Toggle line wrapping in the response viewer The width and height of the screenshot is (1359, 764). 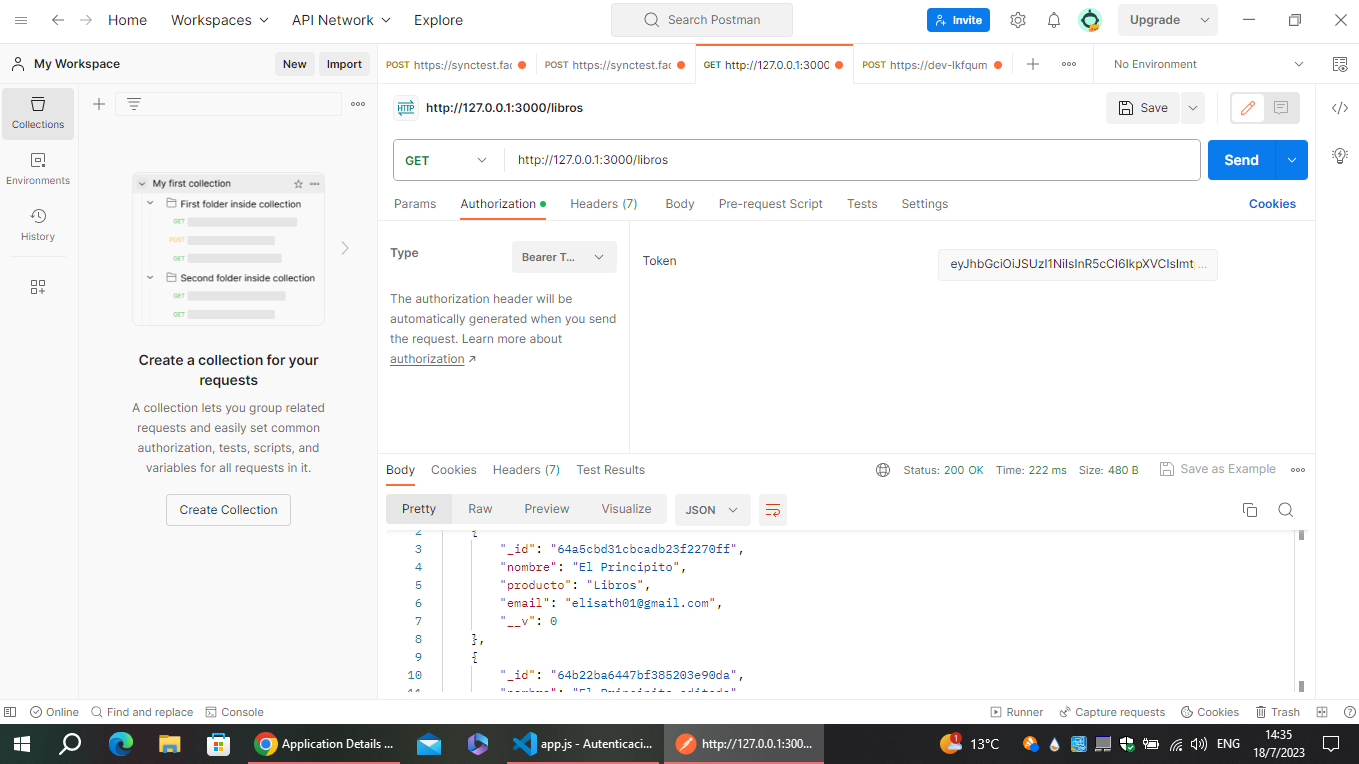tap(772, 509)
